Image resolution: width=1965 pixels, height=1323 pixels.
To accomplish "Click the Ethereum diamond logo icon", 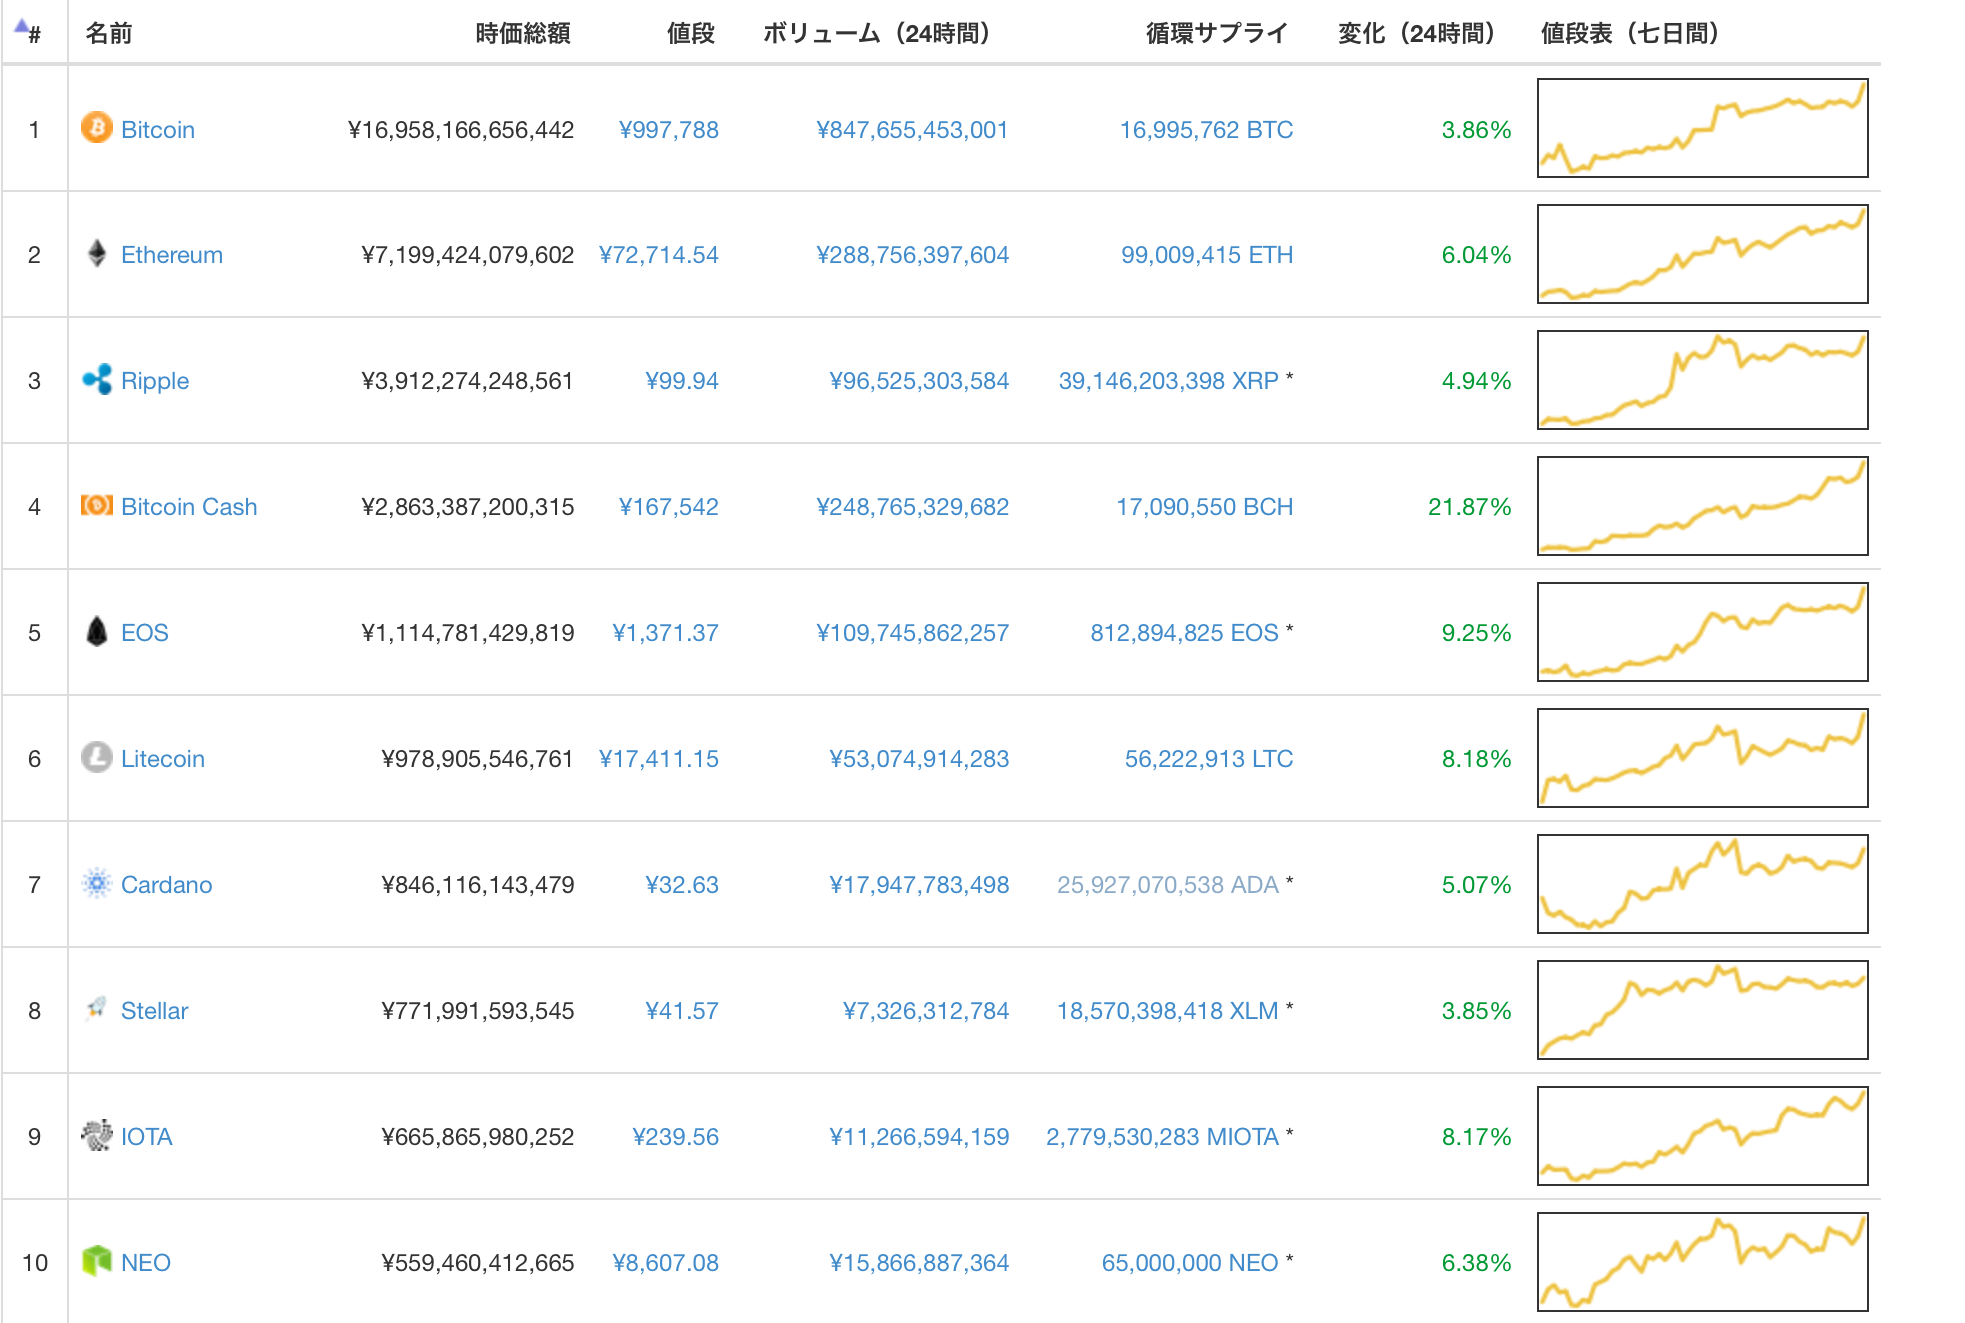I will (97, 254).
